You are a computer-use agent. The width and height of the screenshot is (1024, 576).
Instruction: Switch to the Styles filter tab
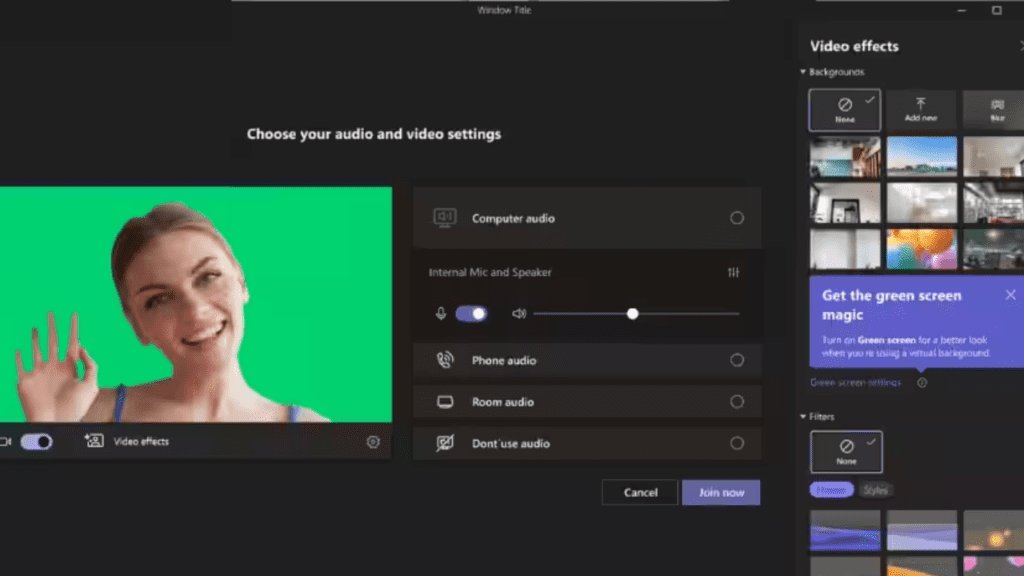point(875,490)
